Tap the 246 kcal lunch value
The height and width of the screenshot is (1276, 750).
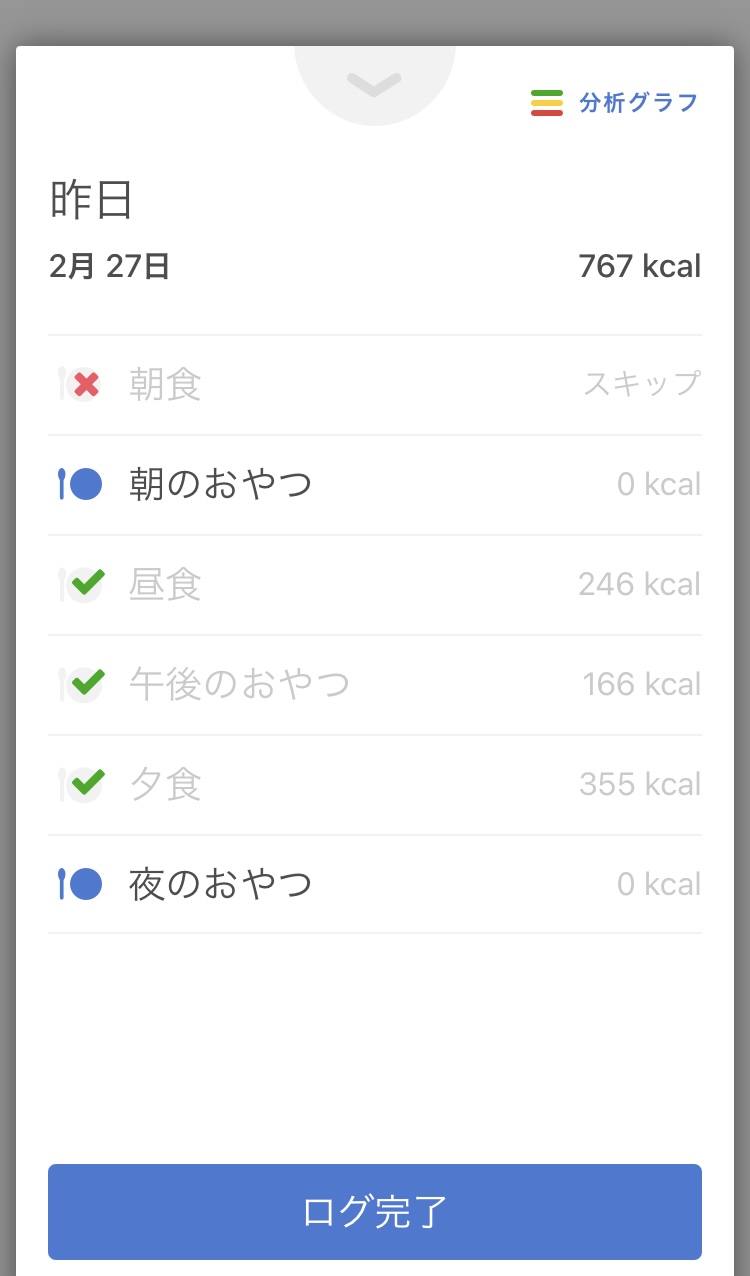pyautogui.click(x=639, y=584)
